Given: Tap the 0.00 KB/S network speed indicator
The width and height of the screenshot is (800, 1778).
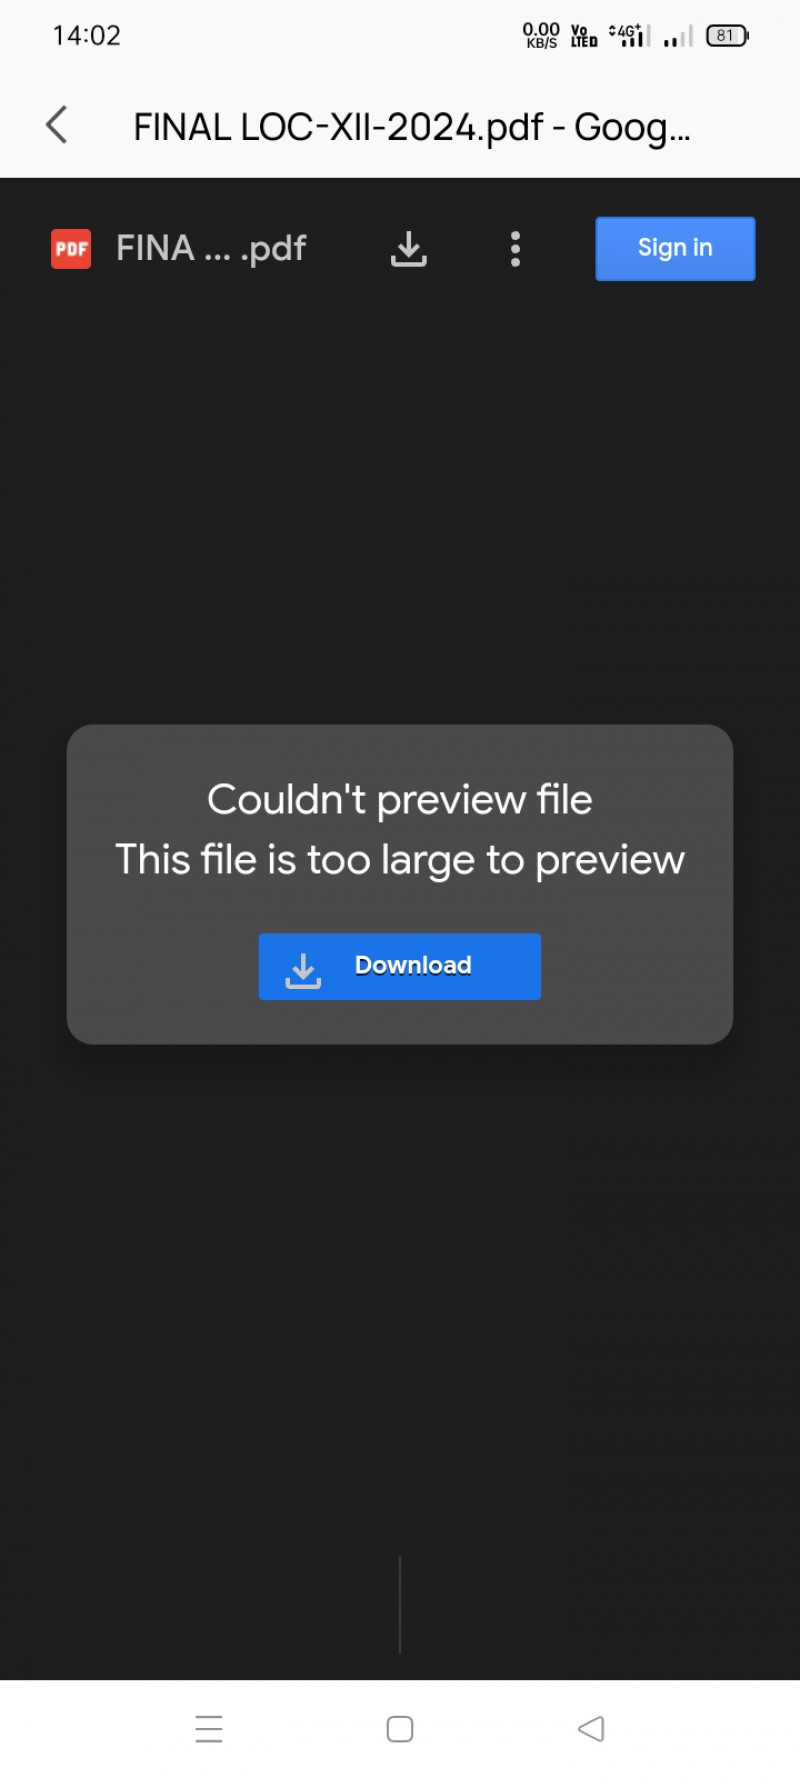Looking at the screenshot, I should pyautogui.click(x=541, y=36).
